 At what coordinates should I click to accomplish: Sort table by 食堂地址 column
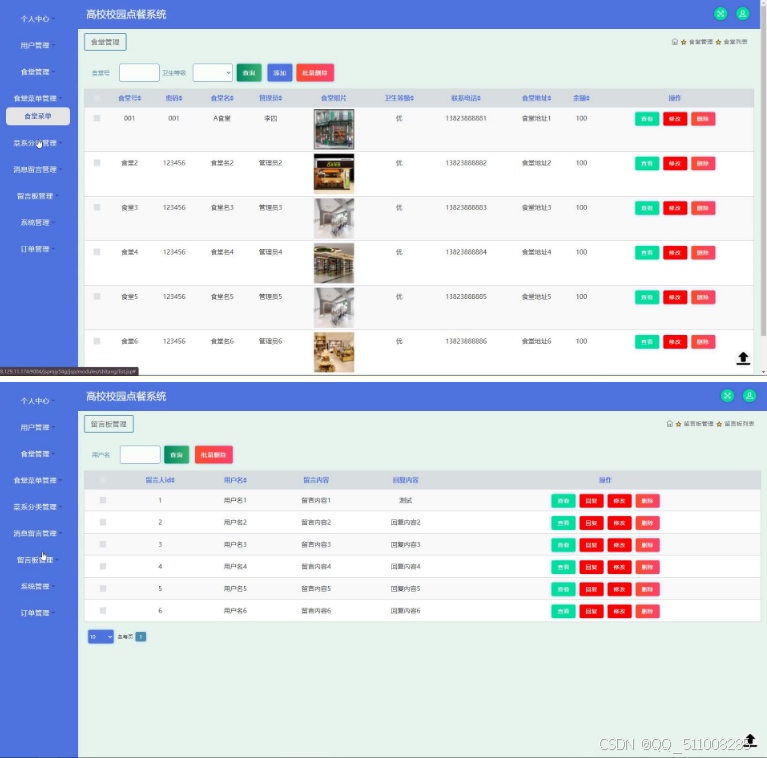coord(536,98)
